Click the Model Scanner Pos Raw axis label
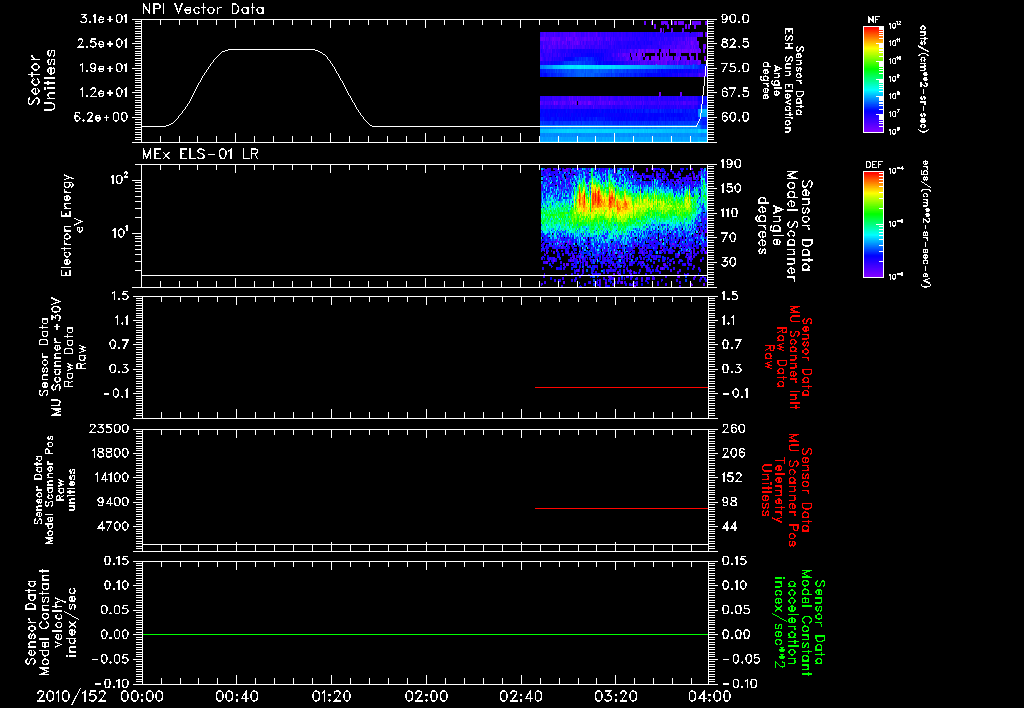1024x708 pixels. 55,490
